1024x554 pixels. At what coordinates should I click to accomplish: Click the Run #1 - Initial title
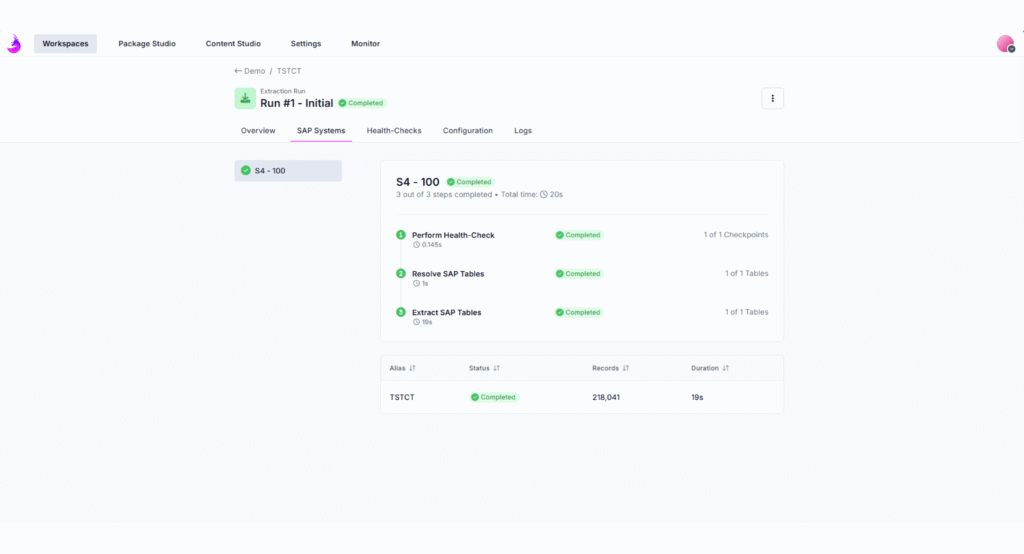pos(296,103)
